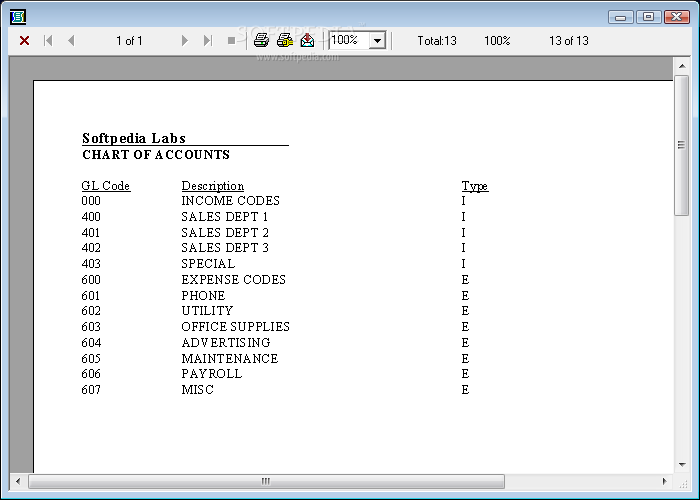Click the '13 of 13' record counter

coord(569,41)
